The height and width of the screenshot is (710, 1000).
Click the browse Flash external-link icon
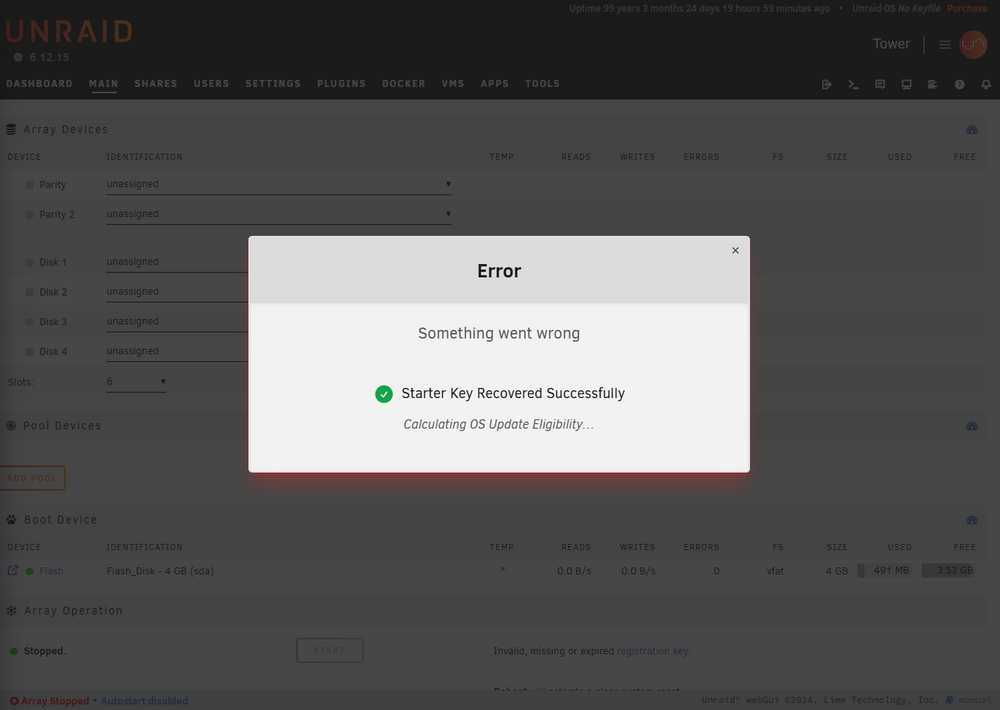(13, 570)
